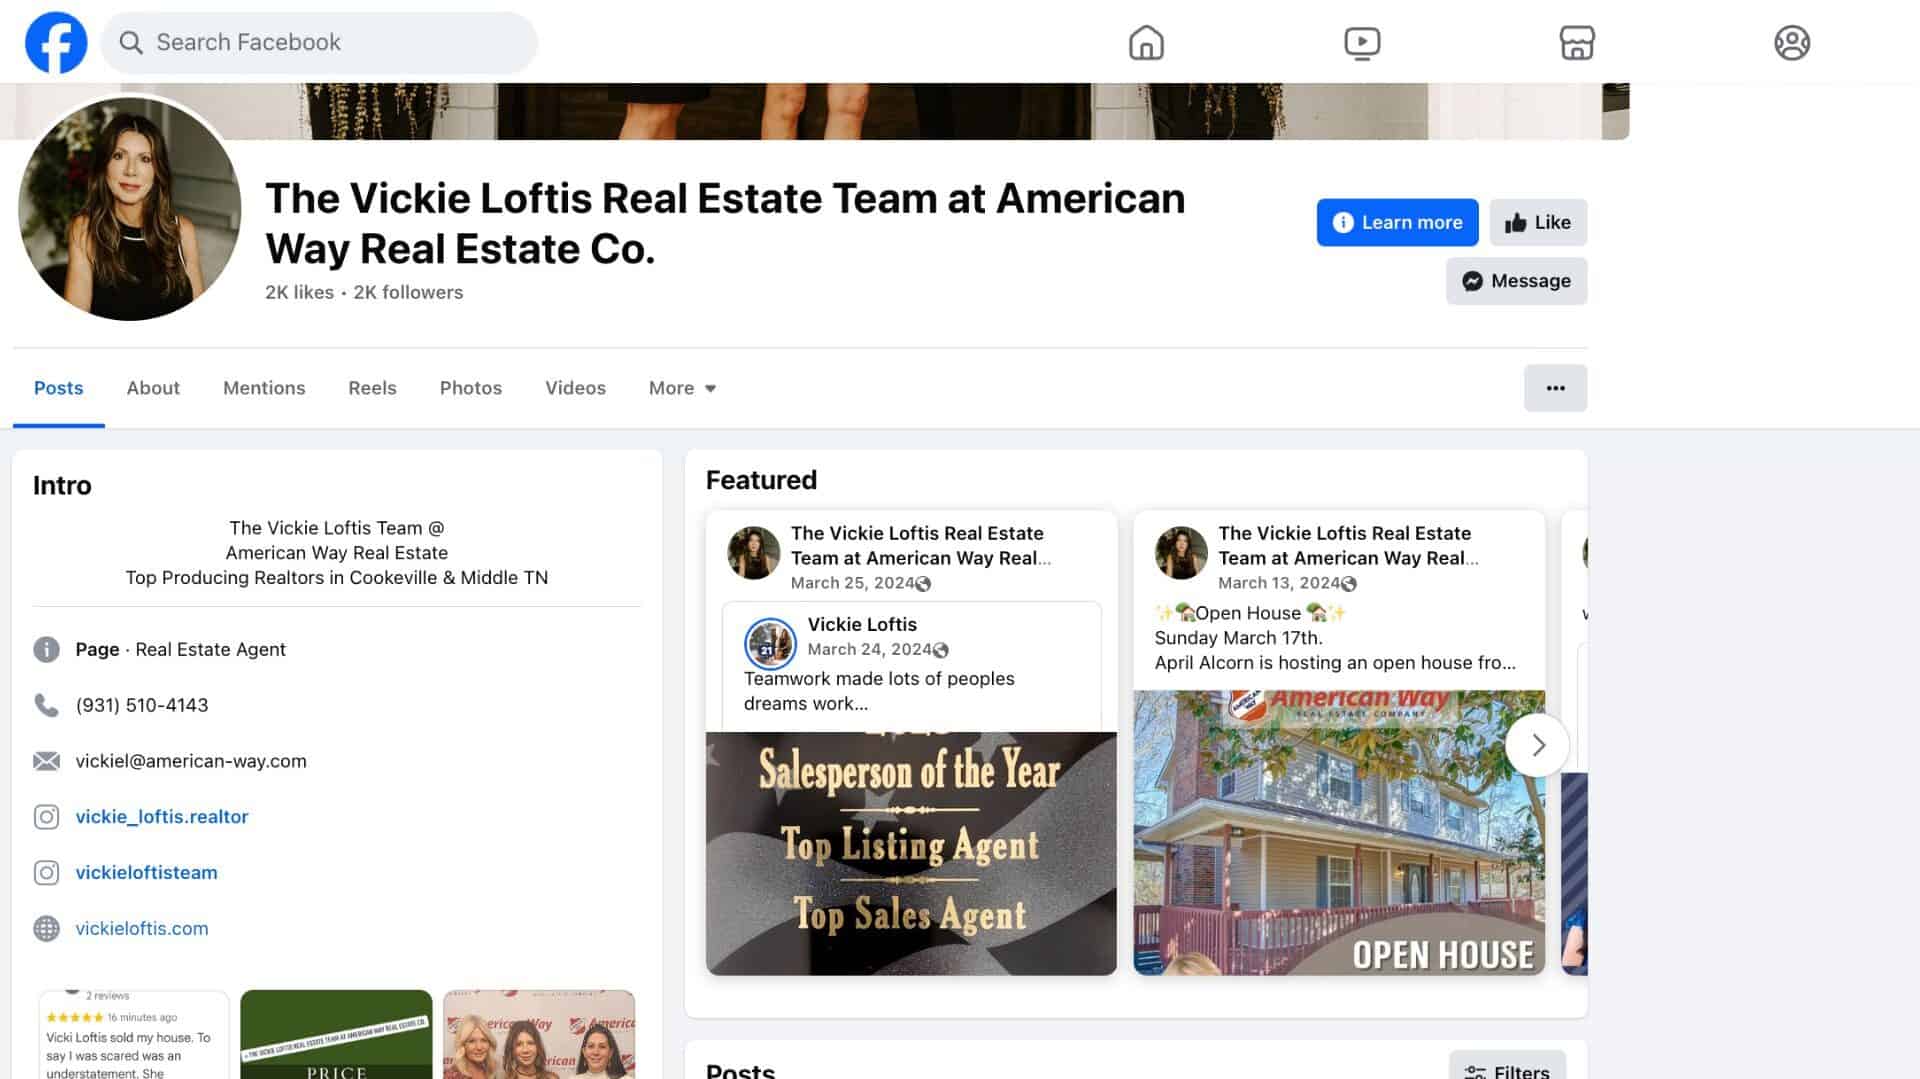Click email vickiel@american-way.com
This screenshot has width=1920, height=1079.
(191, 761)
